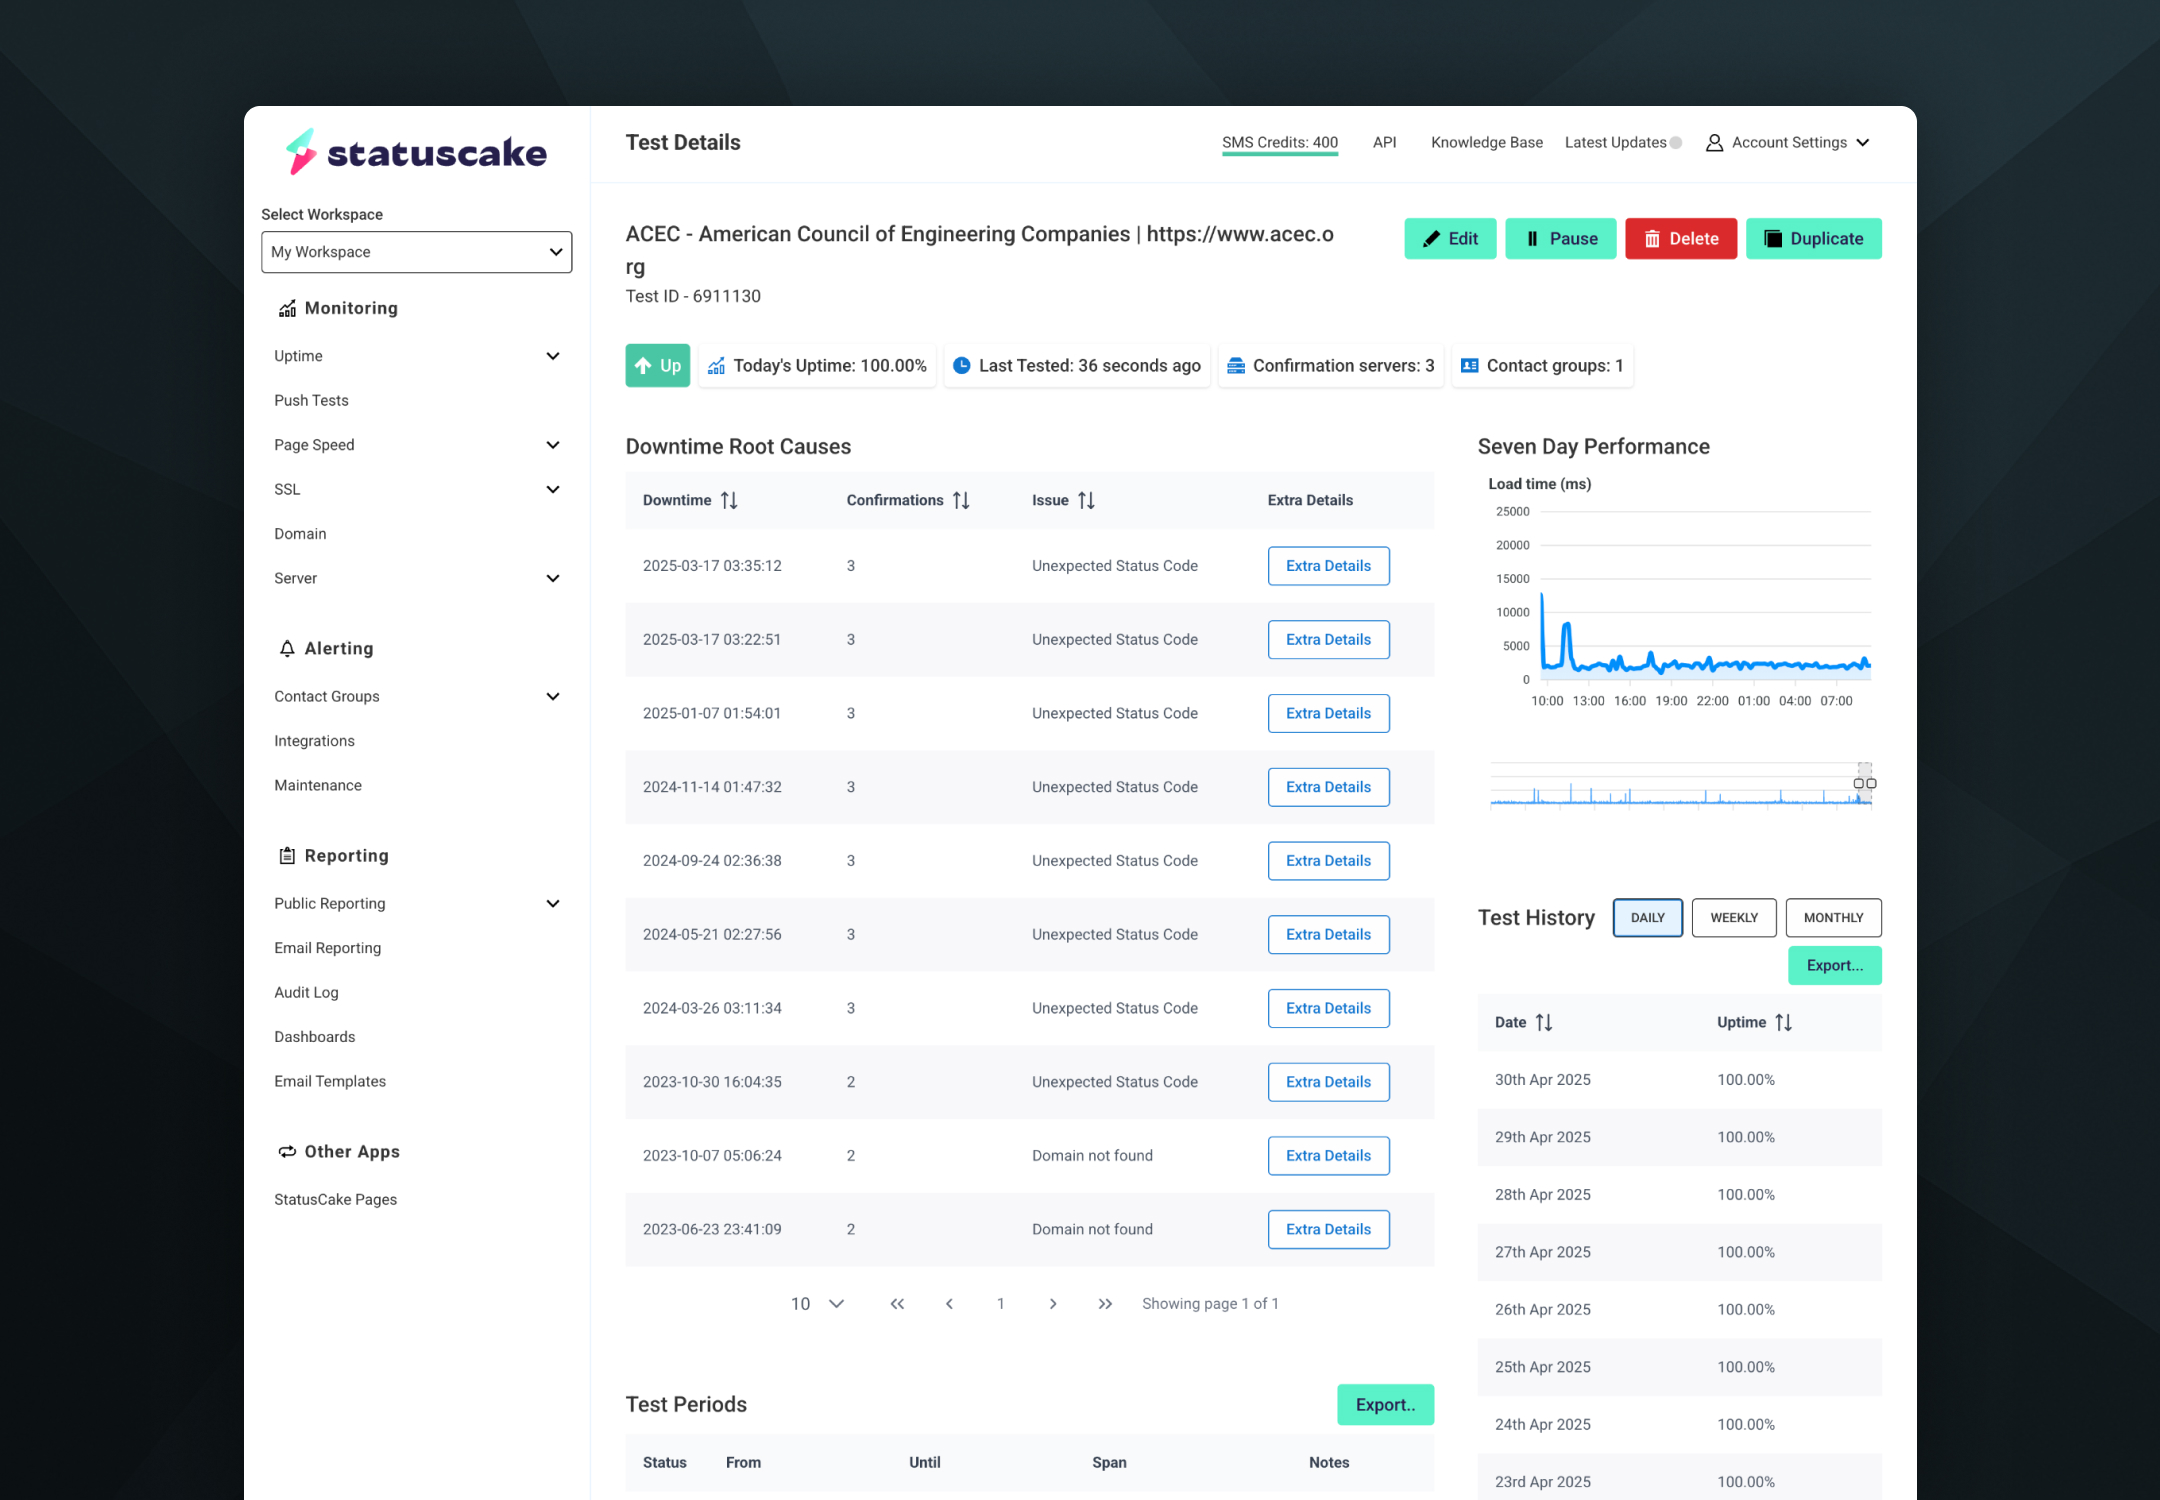Screen dimensions: 2160x1500
Task: Sort by Downtime column arrows
Action: [729, 500]
